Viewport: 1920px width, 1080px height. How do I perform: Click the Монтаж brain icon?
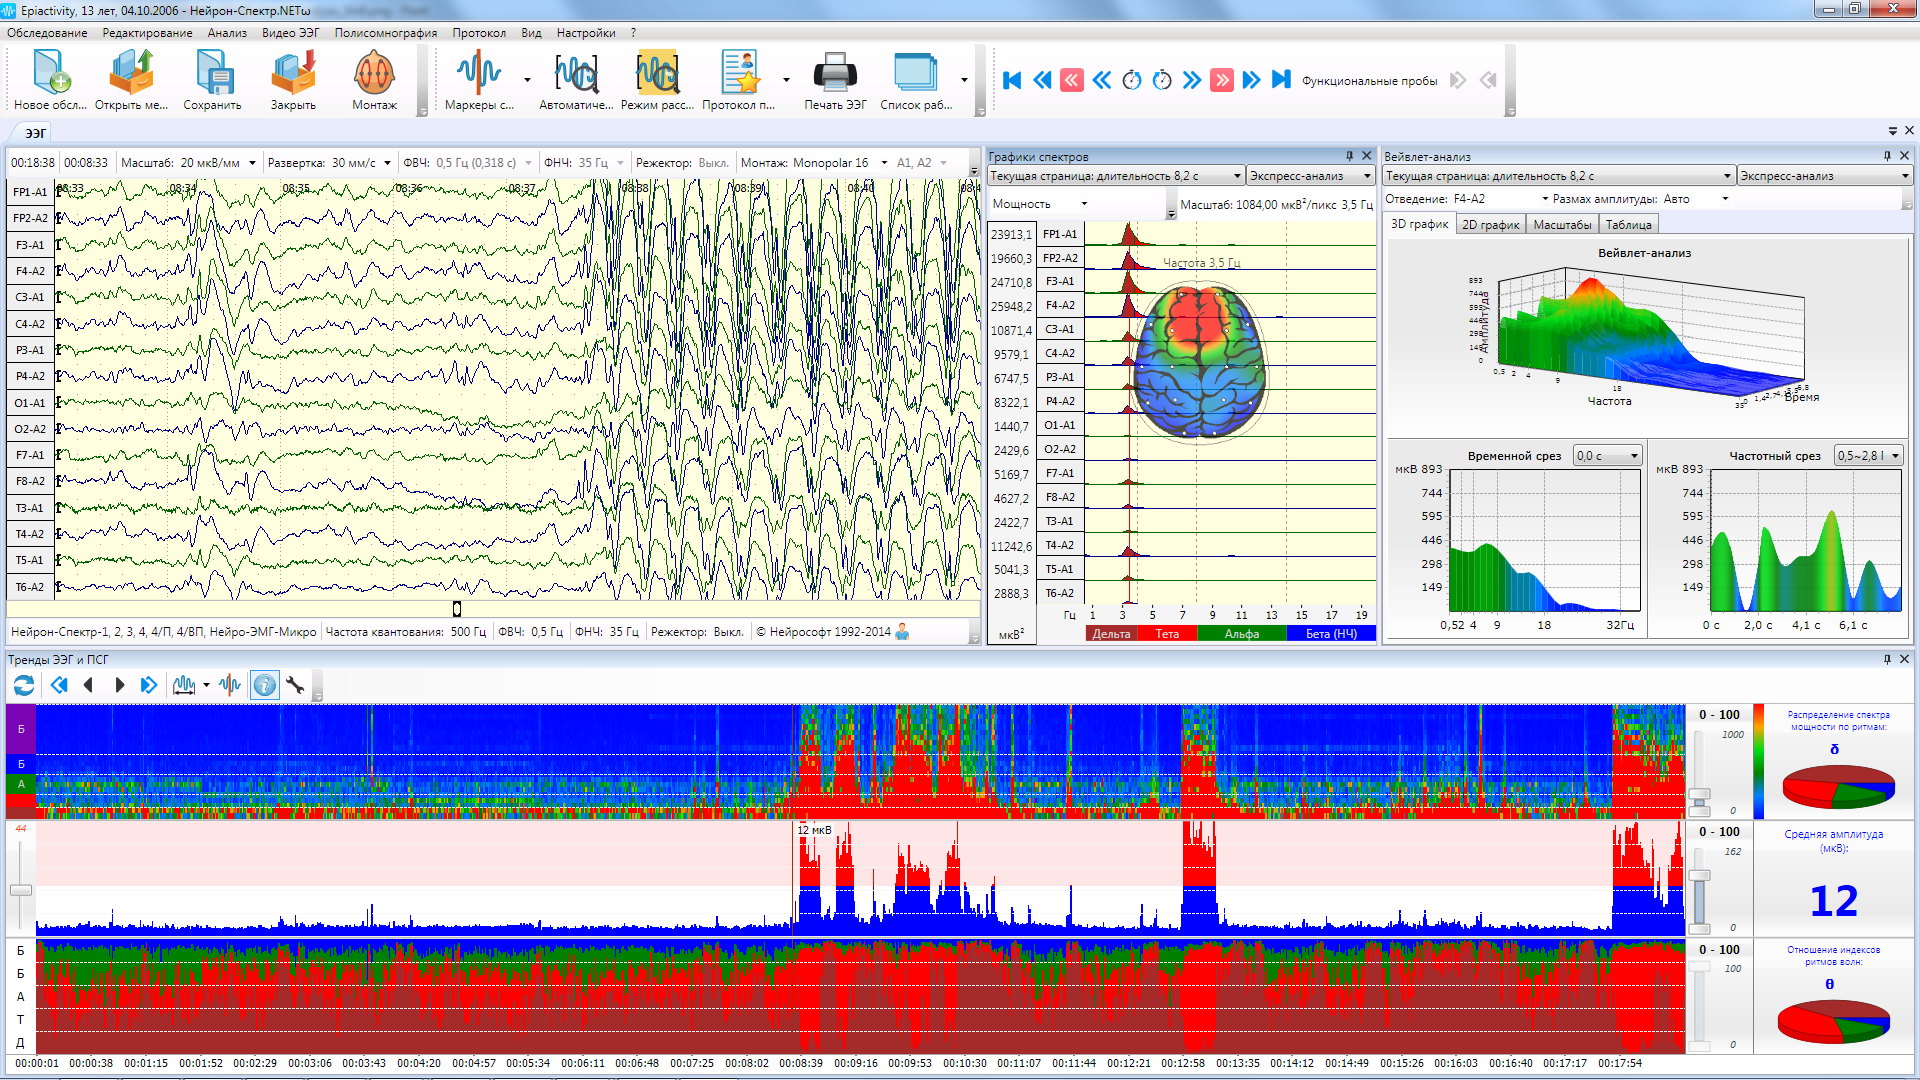(374, 75)
